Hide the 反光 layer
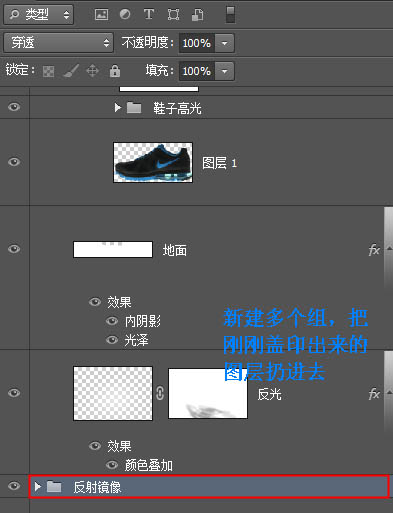The width and height of the screenshot is (393, 513). click(x=14, y=393)
